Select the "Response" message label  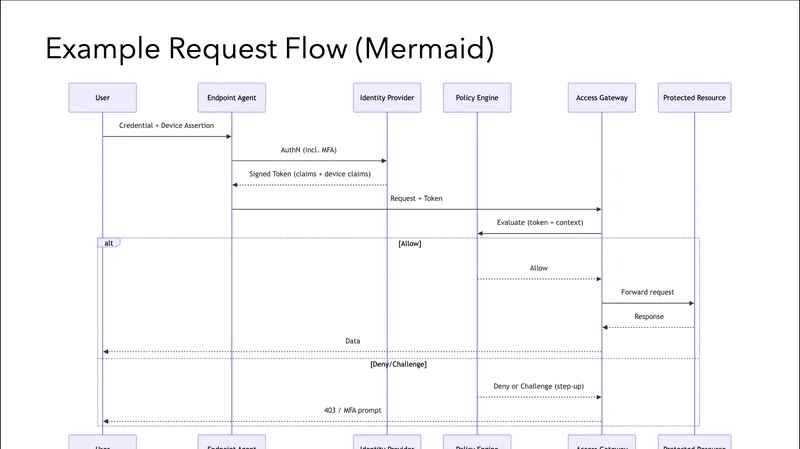[647, 316]
